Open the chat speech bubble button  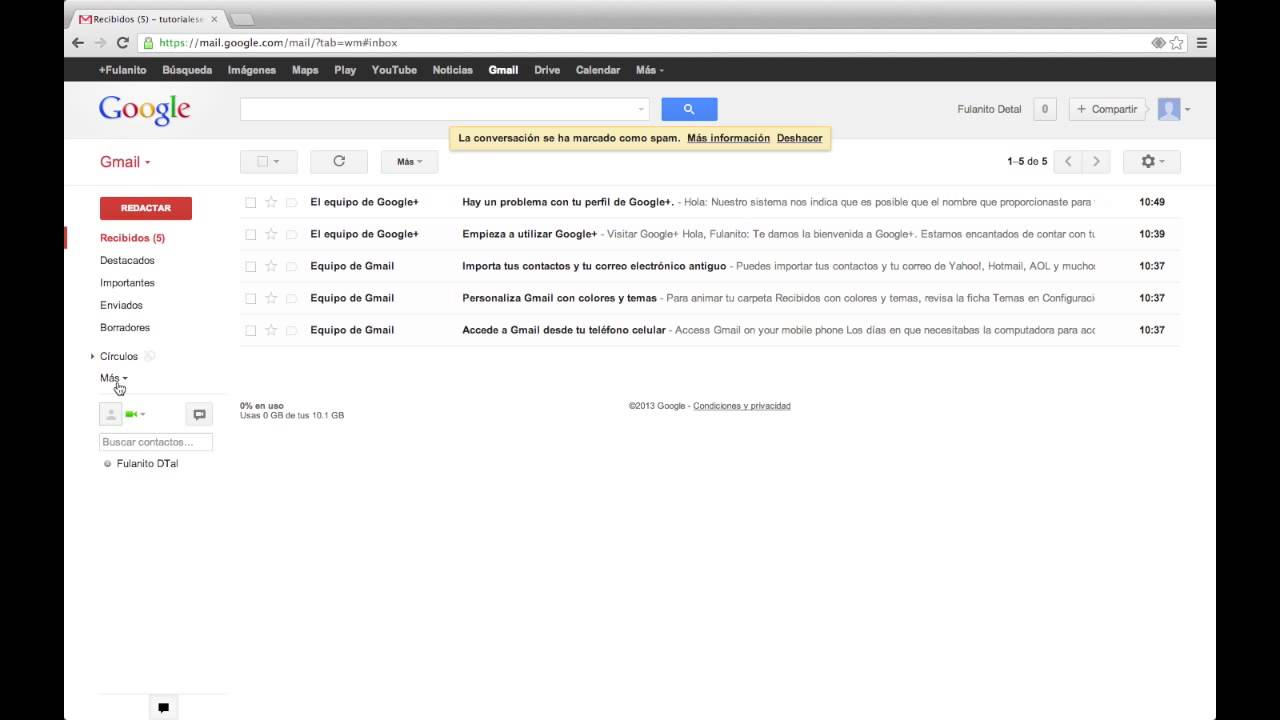click(199, 414)
